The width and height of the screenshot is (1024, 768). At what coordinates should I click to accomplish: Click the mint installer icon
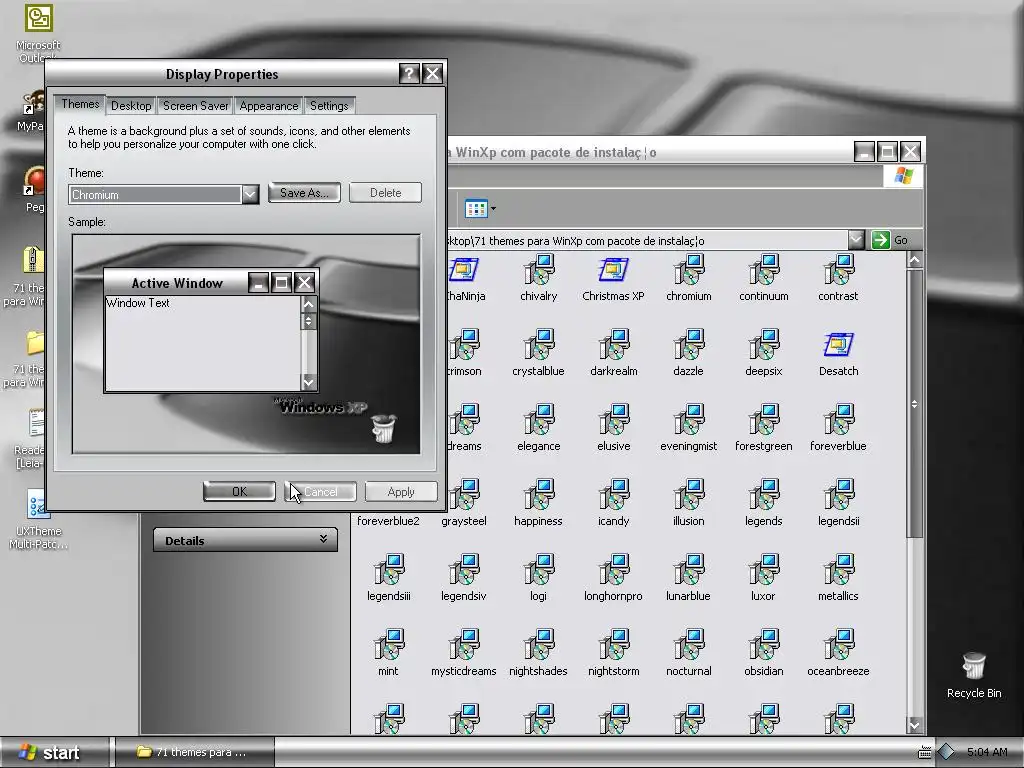(x=389, y=645)
